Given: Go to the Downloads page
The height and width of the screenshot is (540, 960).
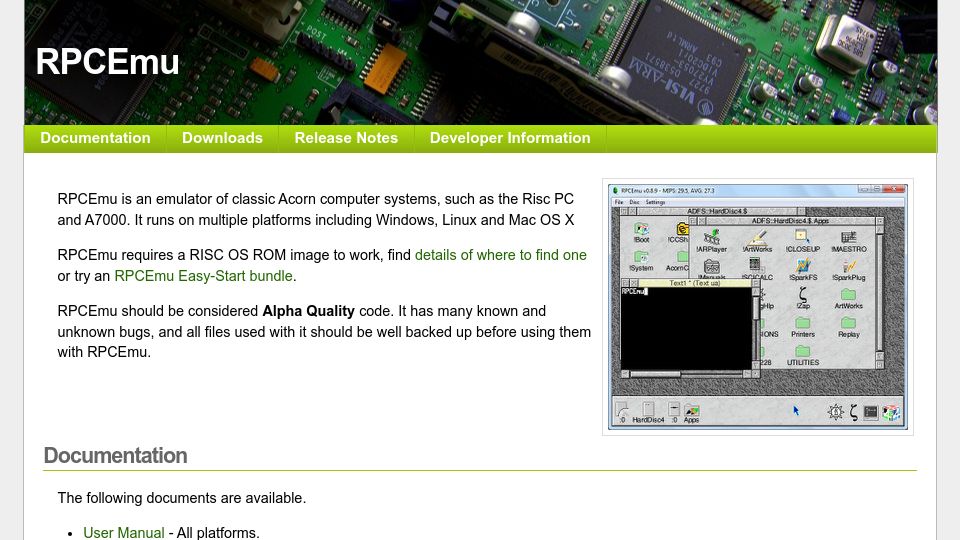Looking at the screenshot, I should point(222,138).
